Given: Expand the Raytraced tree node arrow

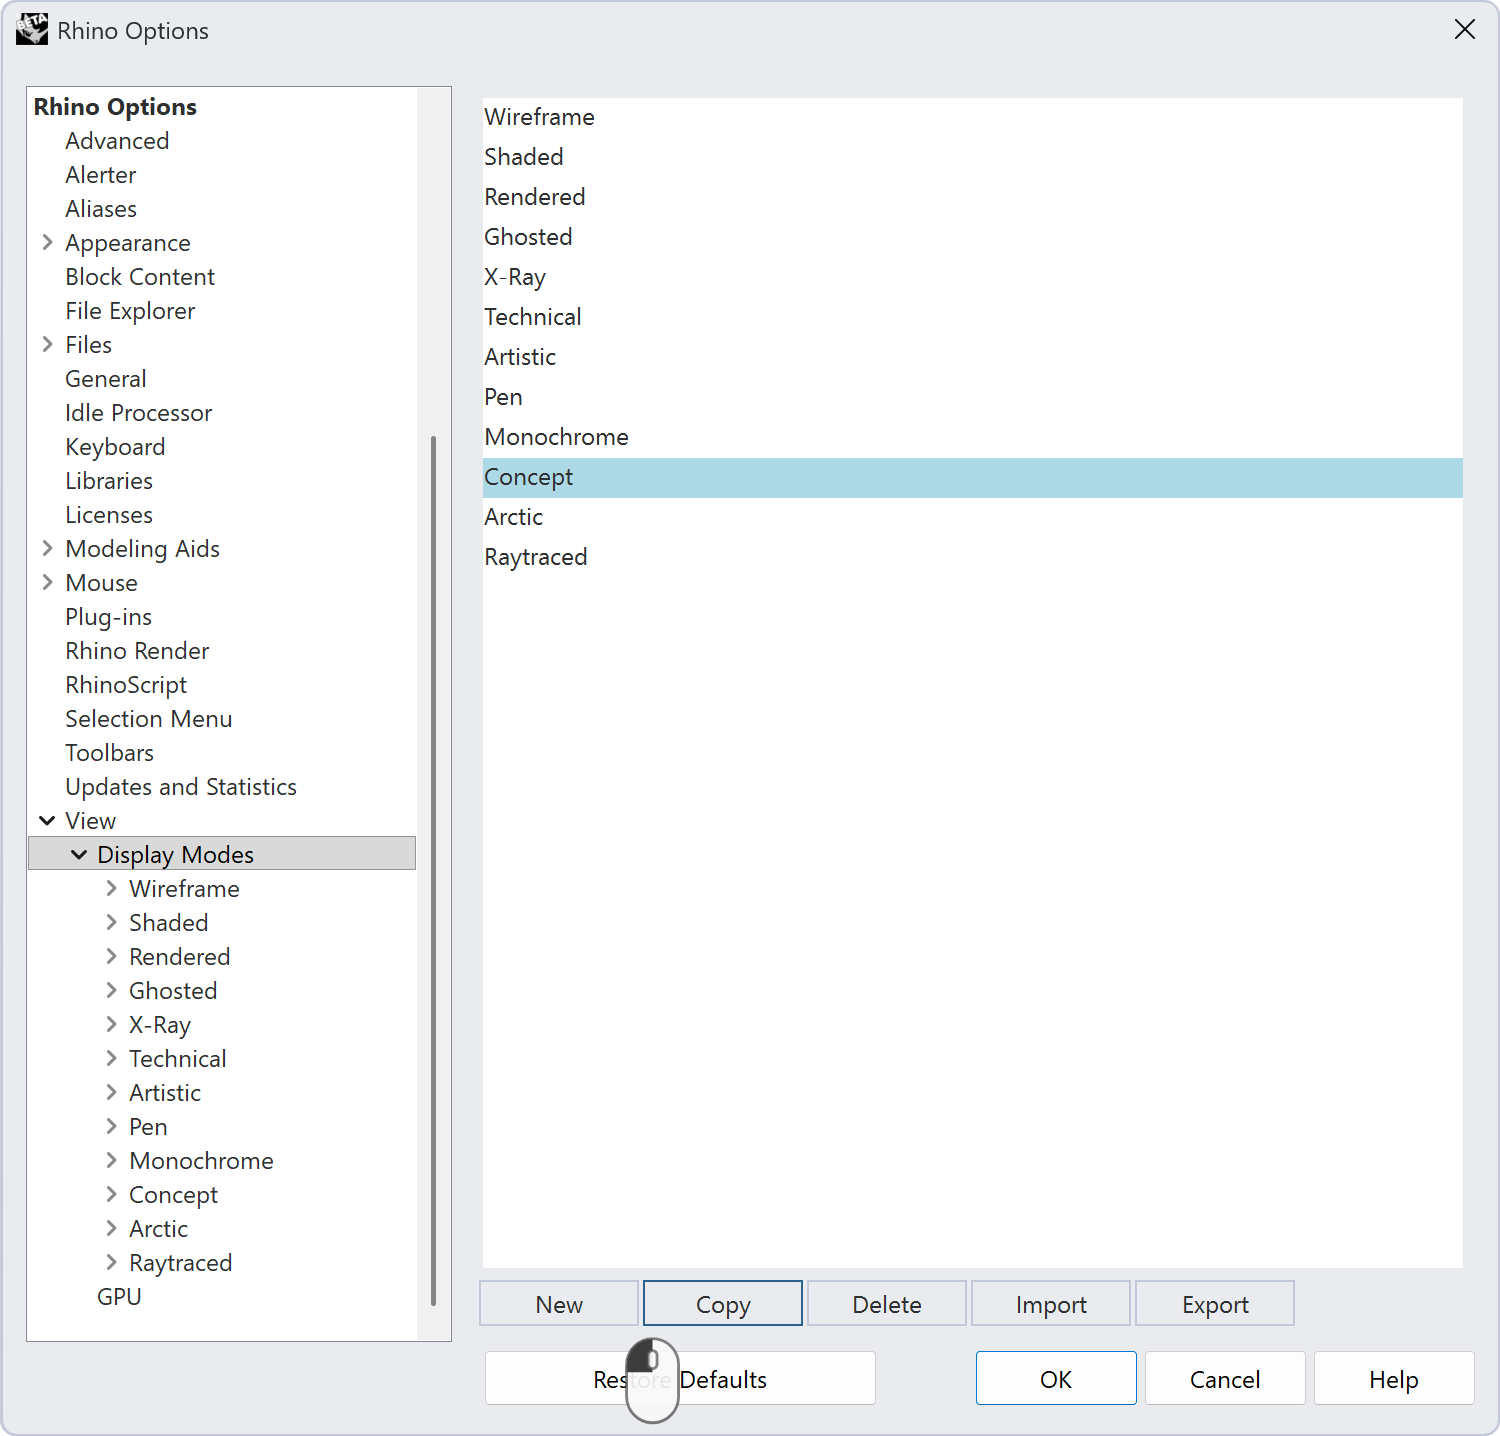Looking at the screenshot, I should tap(111, 1263).
